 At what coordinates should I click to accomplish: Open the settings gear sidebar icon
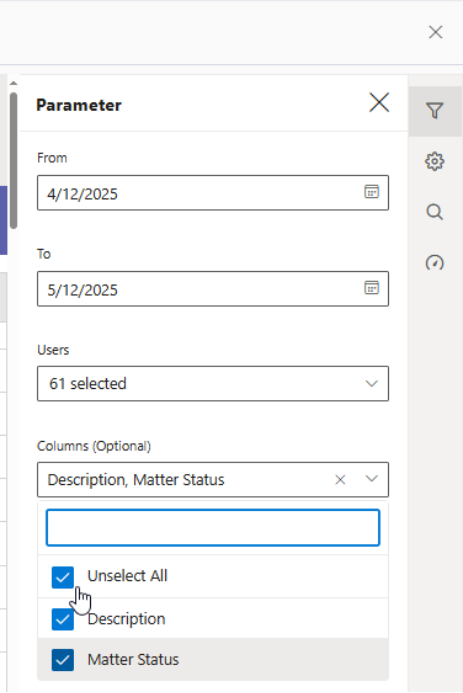tap(435, 161)
